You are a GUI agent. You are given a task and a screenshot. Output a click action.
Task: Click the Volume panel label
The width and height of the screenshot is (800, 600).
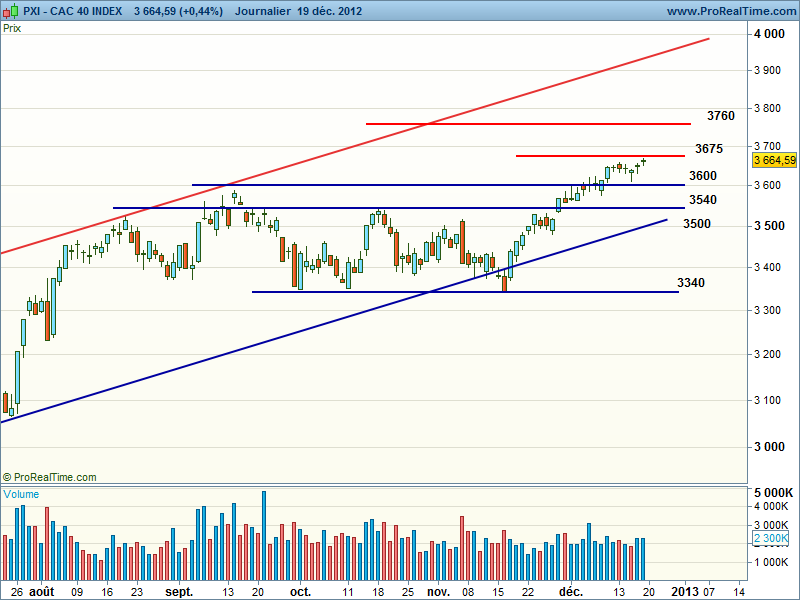[22, 494]
